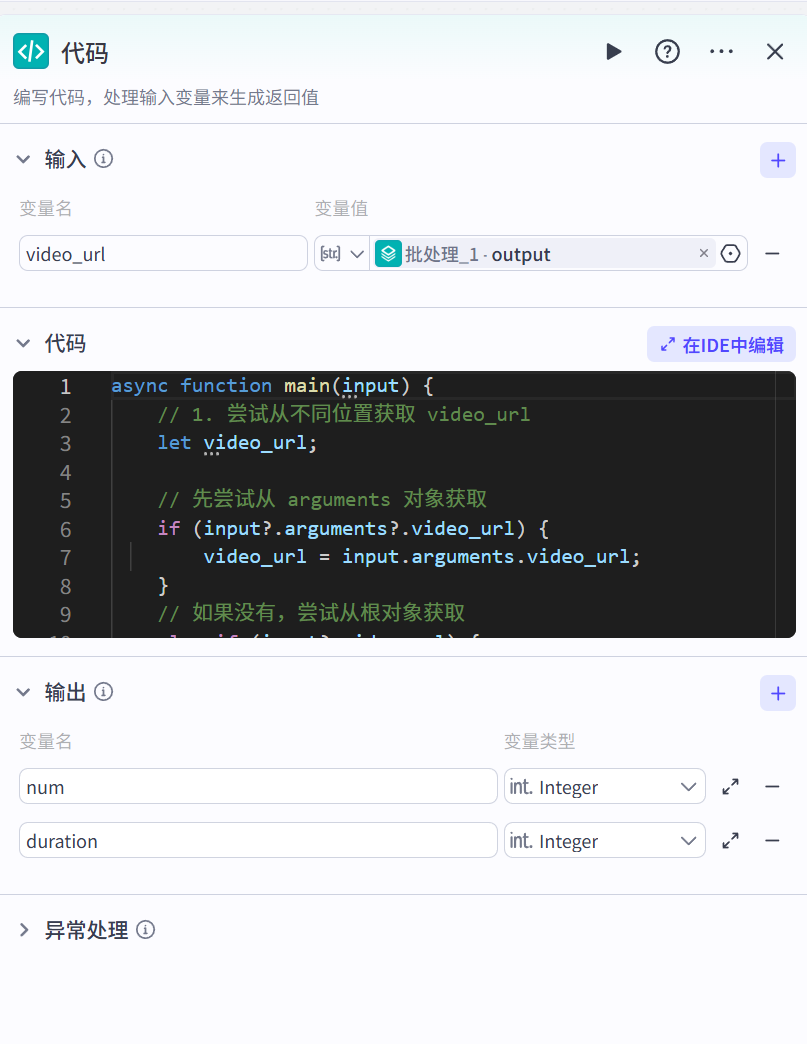This screenshot has height=1044, width=807.
Task: Open the more options (...) menu icon
Action: point(721,51)
